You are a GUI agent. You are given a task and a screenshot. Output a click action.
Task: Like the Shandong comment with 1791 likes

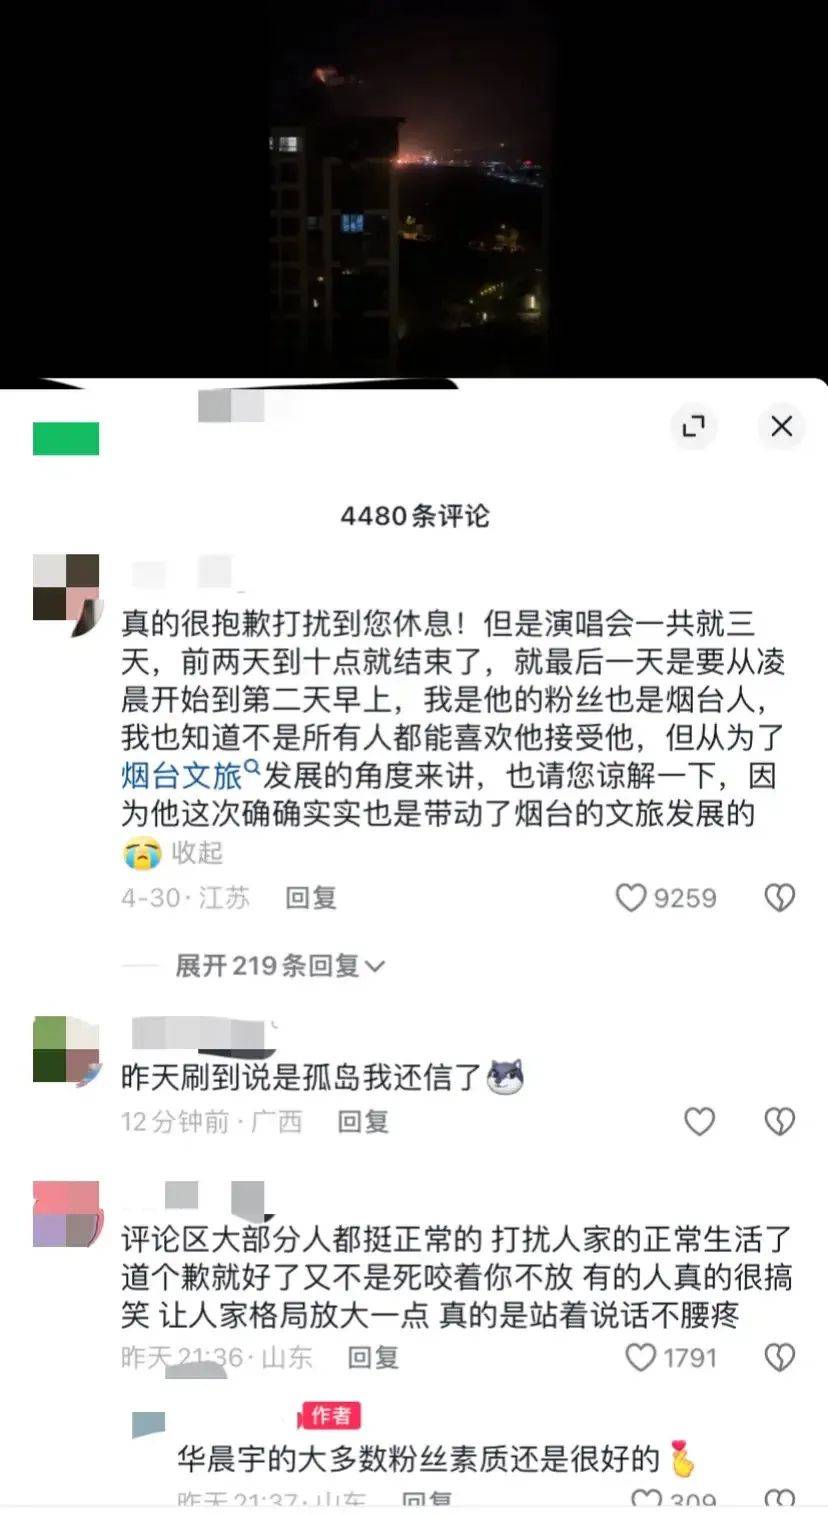pos(641,1357)
